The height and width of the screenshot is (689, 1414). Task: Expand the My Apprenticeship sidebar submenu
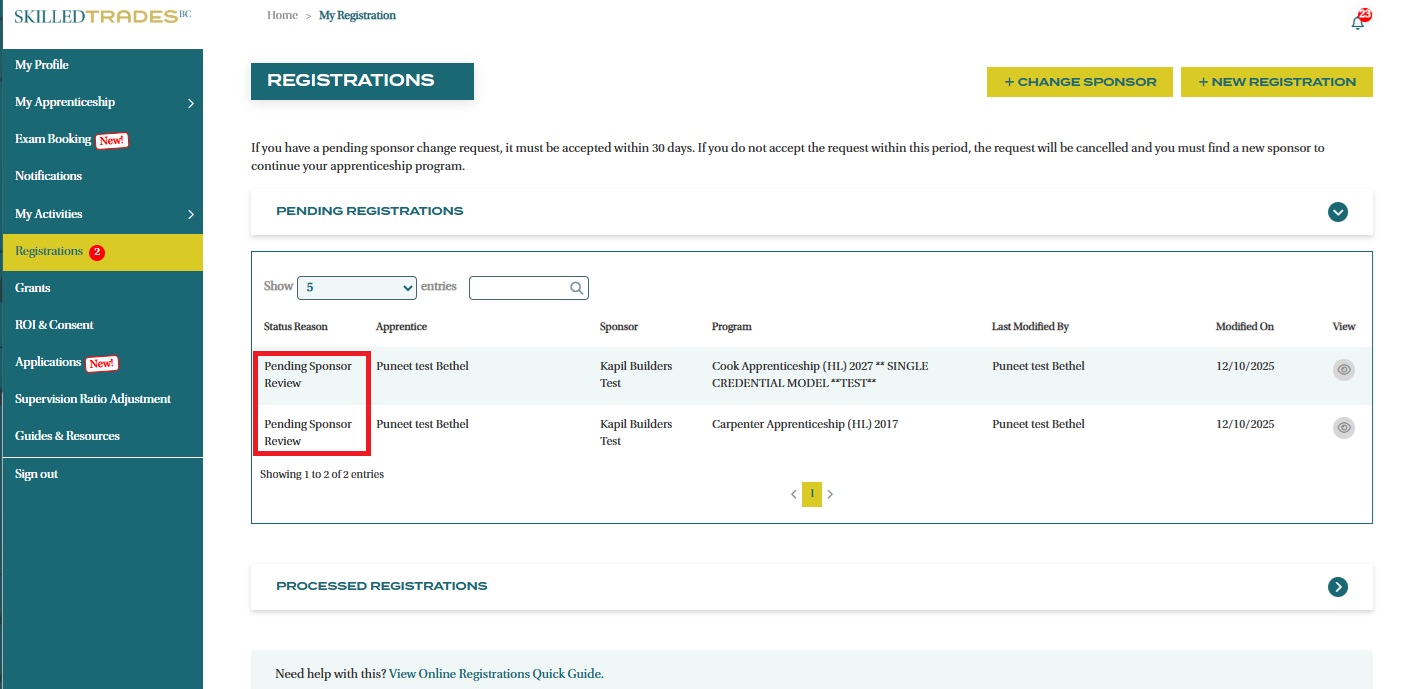pyautogui.click(x=190, y=103)
